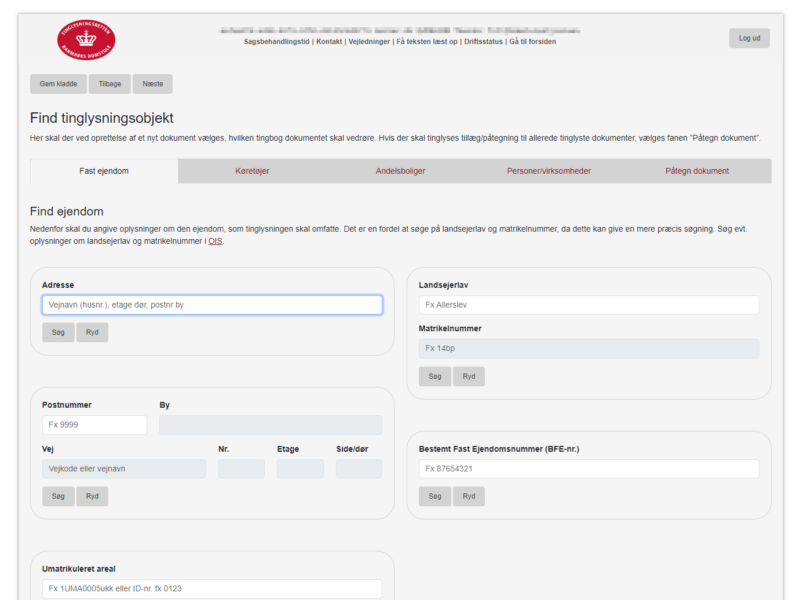This screenshot has height=600, width=800.
Task: Click Ryd under Matrikelnummer
Action: tap(469, 376)
